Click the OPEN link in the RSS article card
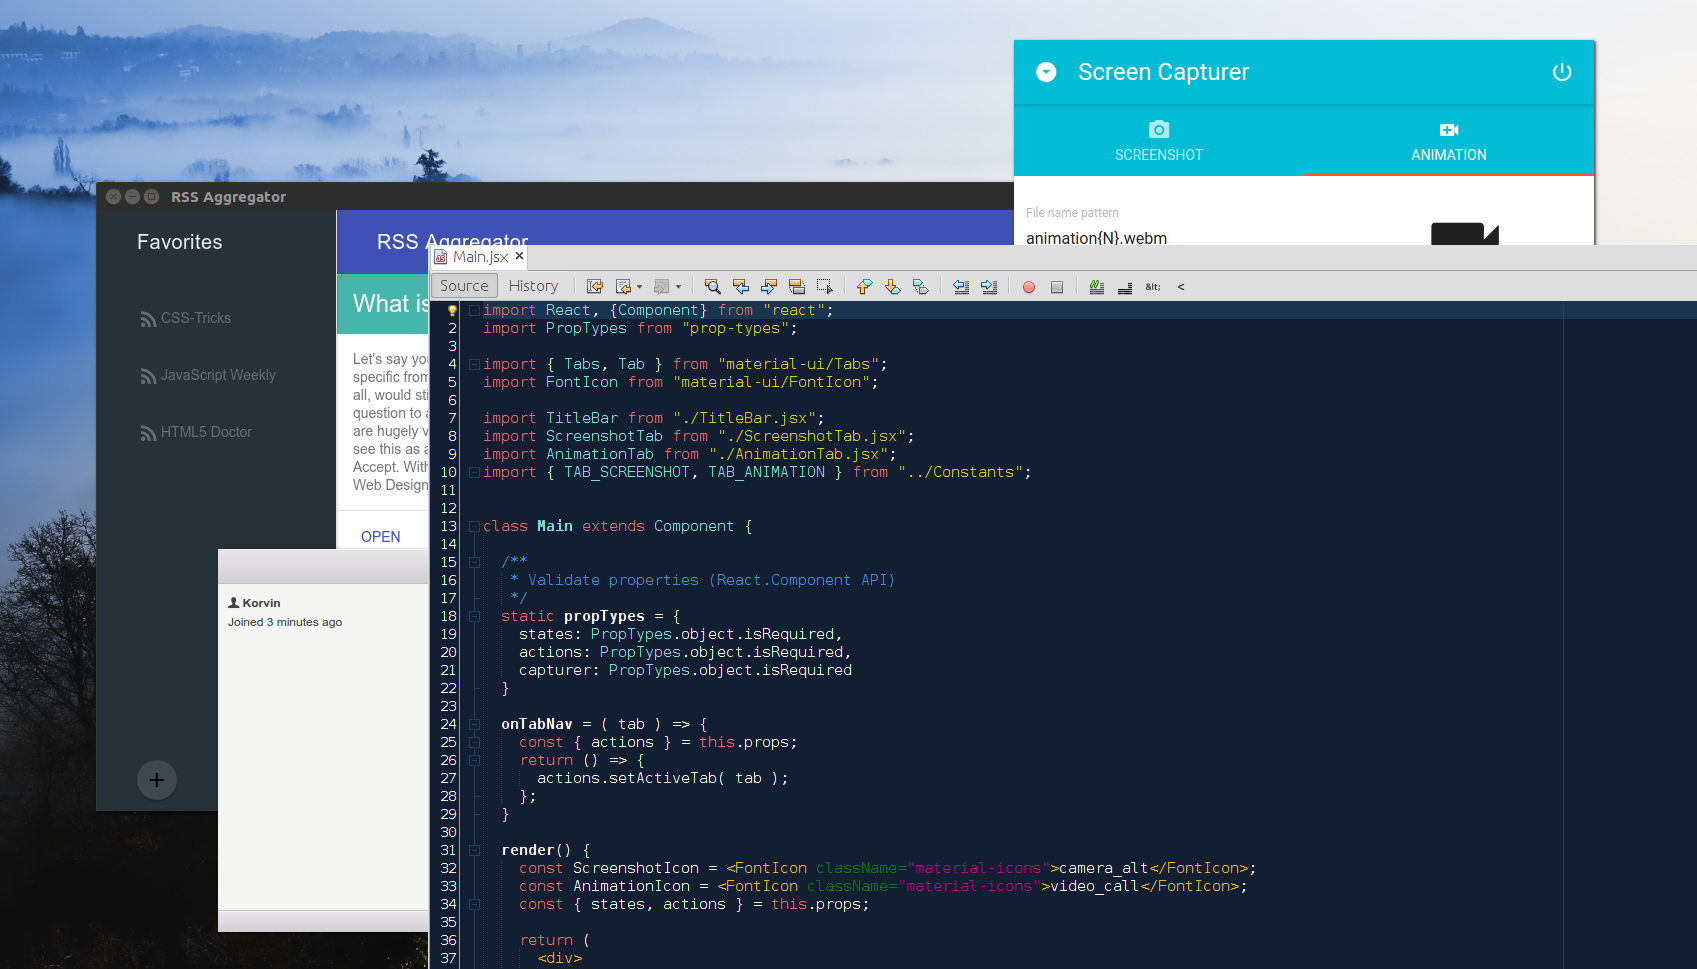The image size is (1697, 969). pyautogui.click(x=381, y=537)
